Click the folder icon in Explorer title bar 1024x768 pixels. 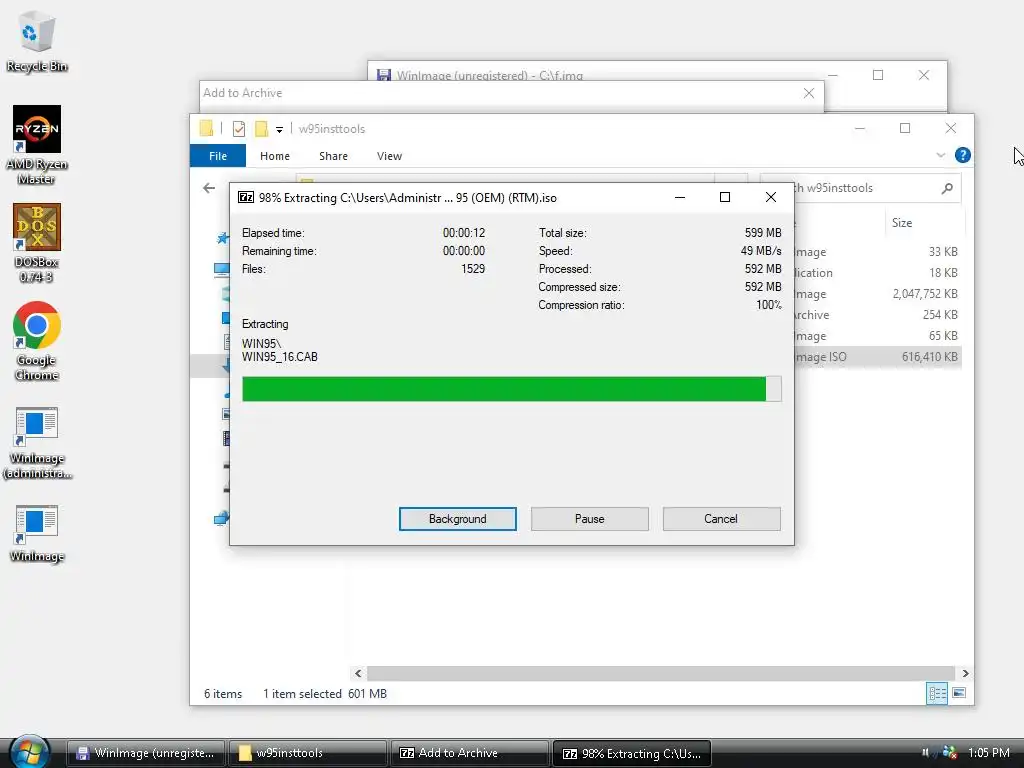click(206, 129)
